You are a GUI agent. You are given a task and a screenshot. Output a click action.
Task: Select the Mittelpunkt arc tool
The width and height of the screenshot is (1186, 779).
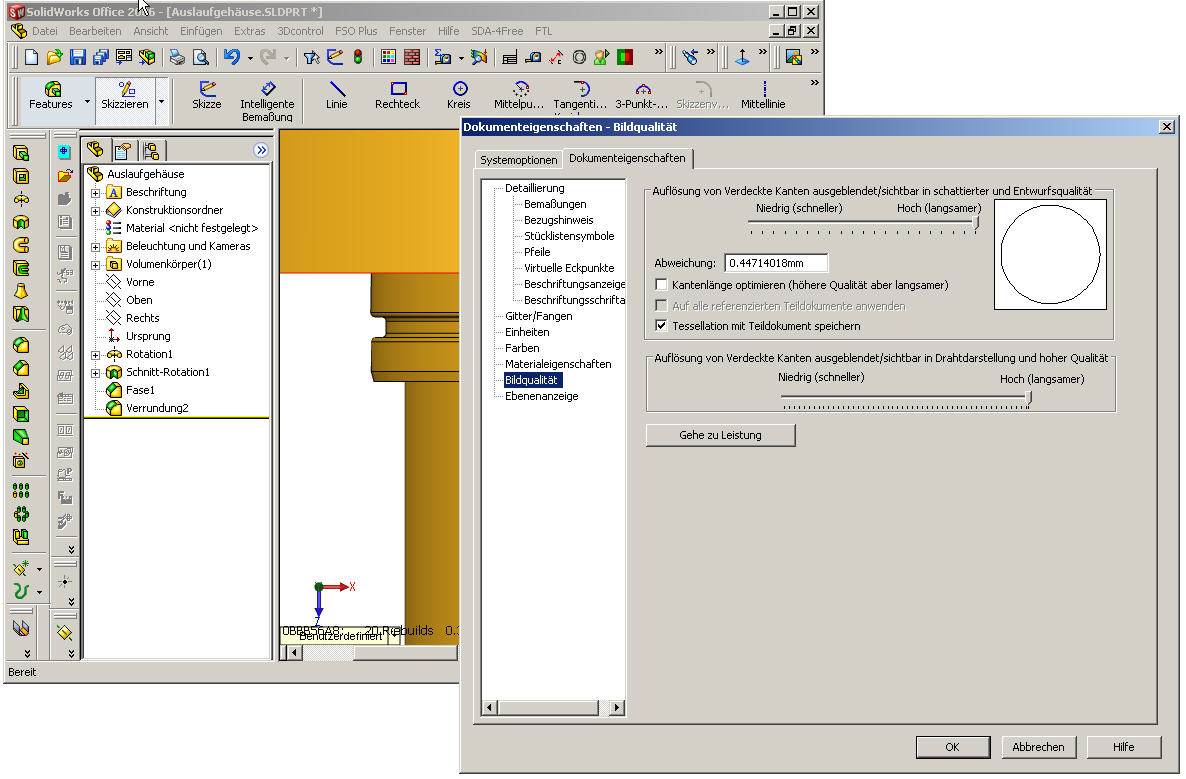pos(519,95)
